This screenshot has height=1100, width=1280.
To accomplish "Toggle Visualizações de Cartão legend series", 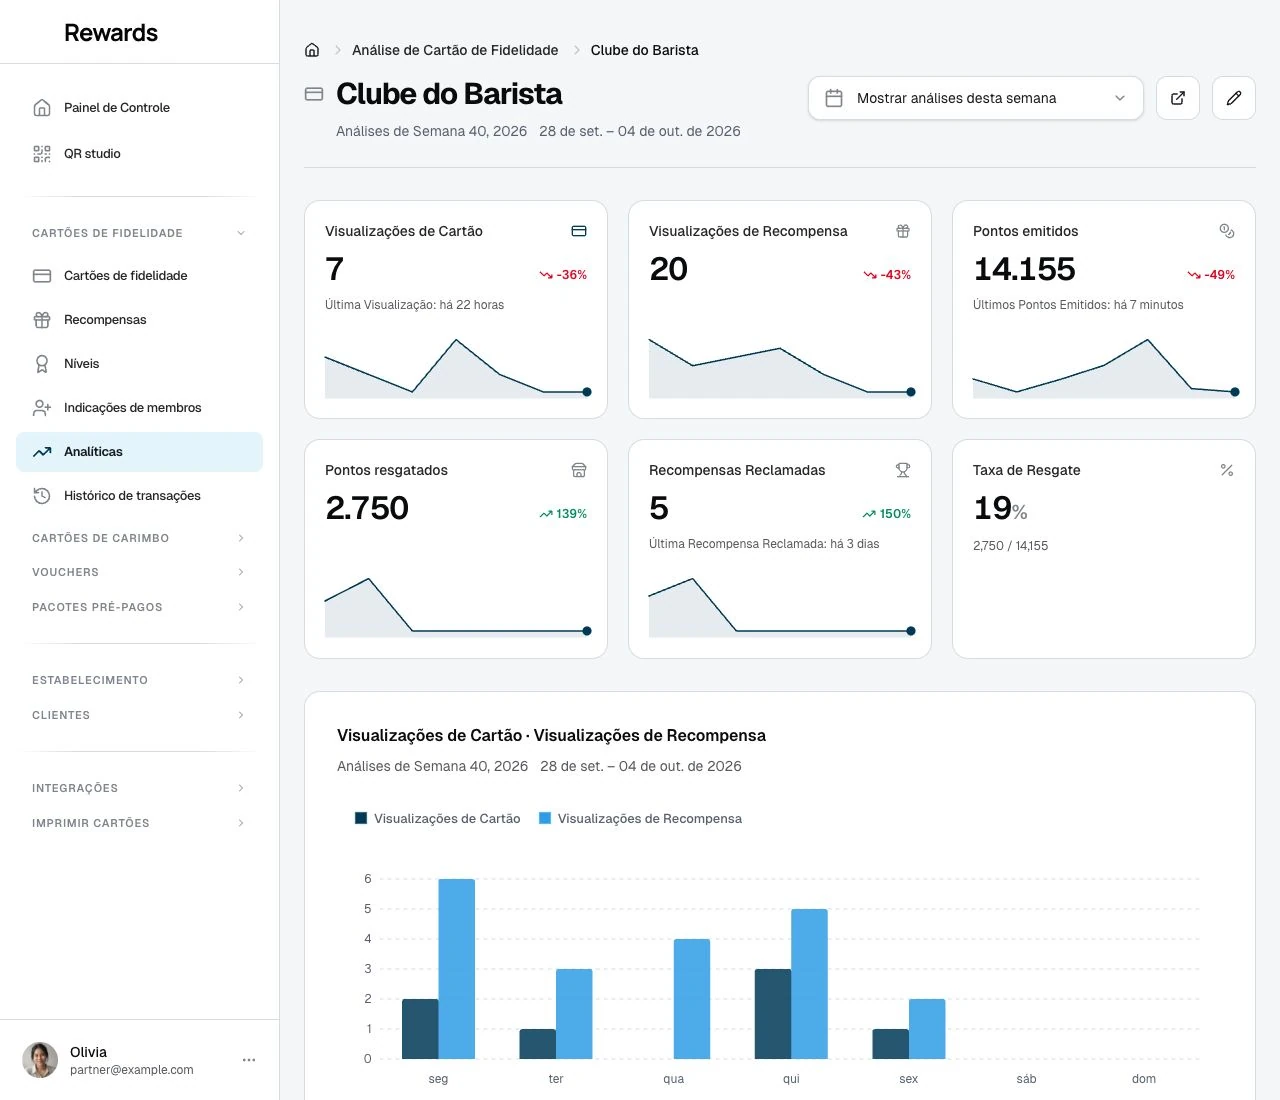I will pyautogui.click(x=438, y=818).
